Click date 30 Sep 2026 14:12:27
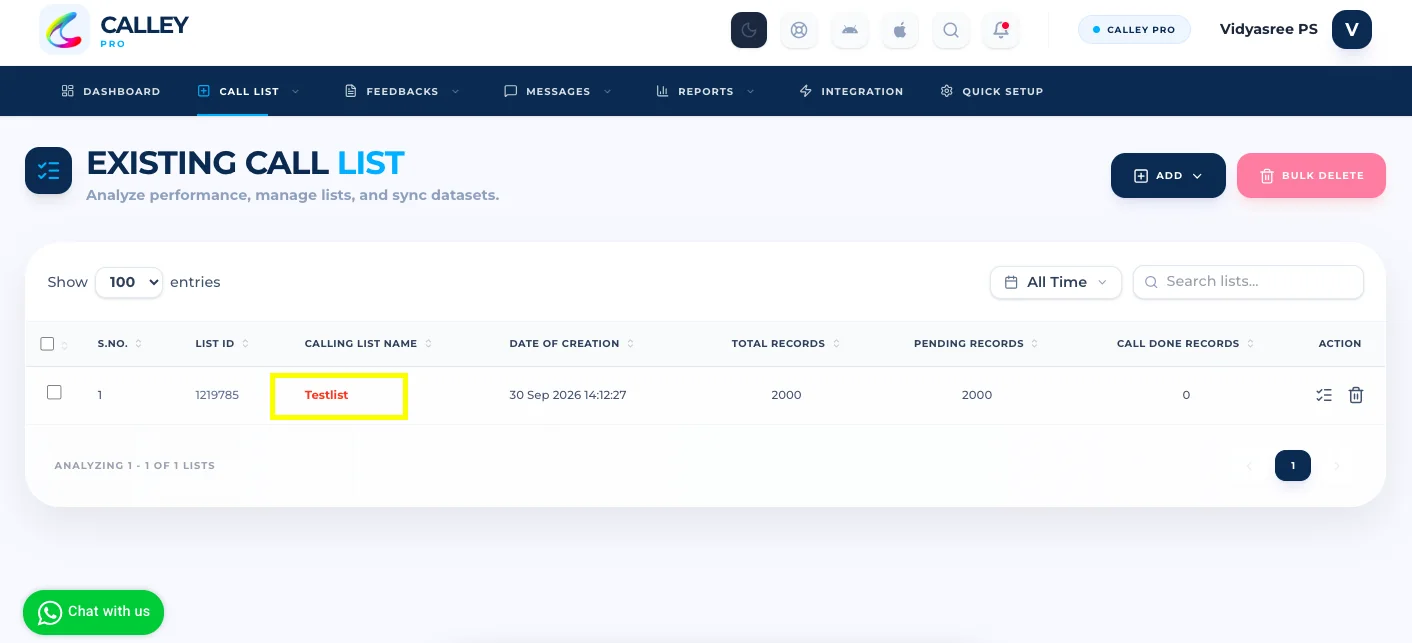1412x643 pixels. click(568, 395)
